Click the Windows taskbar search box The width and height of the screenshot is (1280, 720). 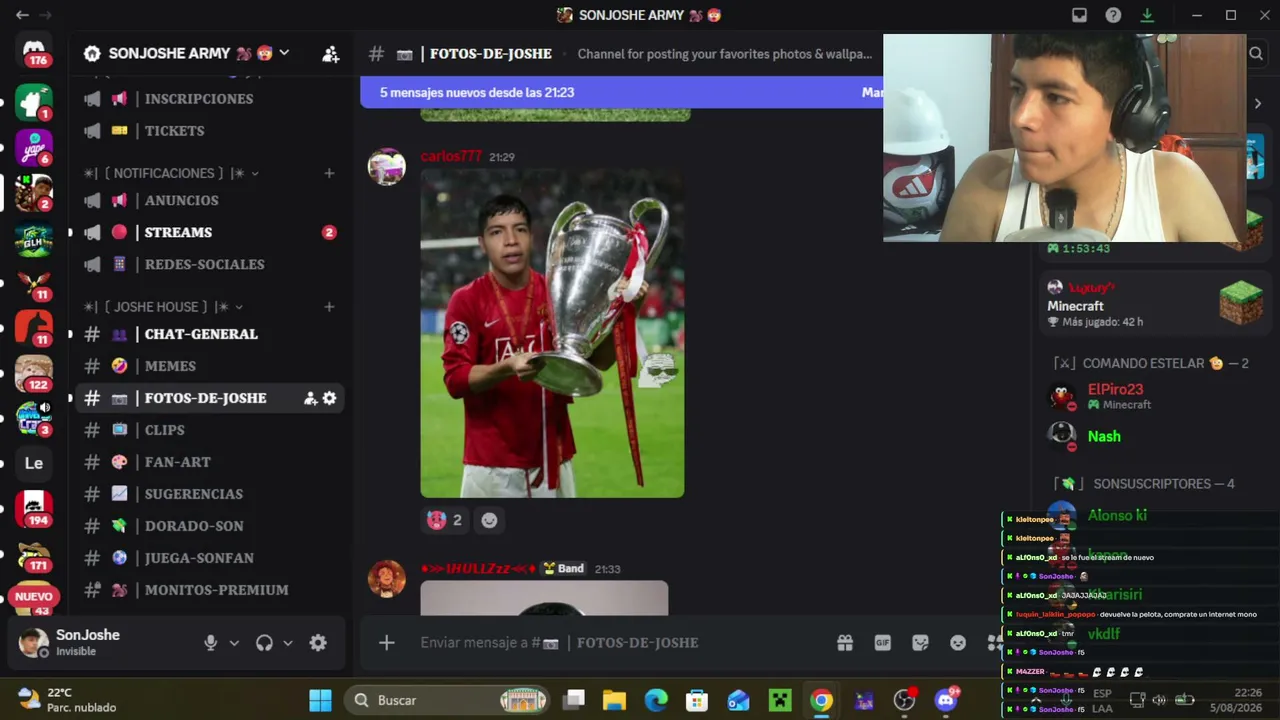[x=448, y=700]
